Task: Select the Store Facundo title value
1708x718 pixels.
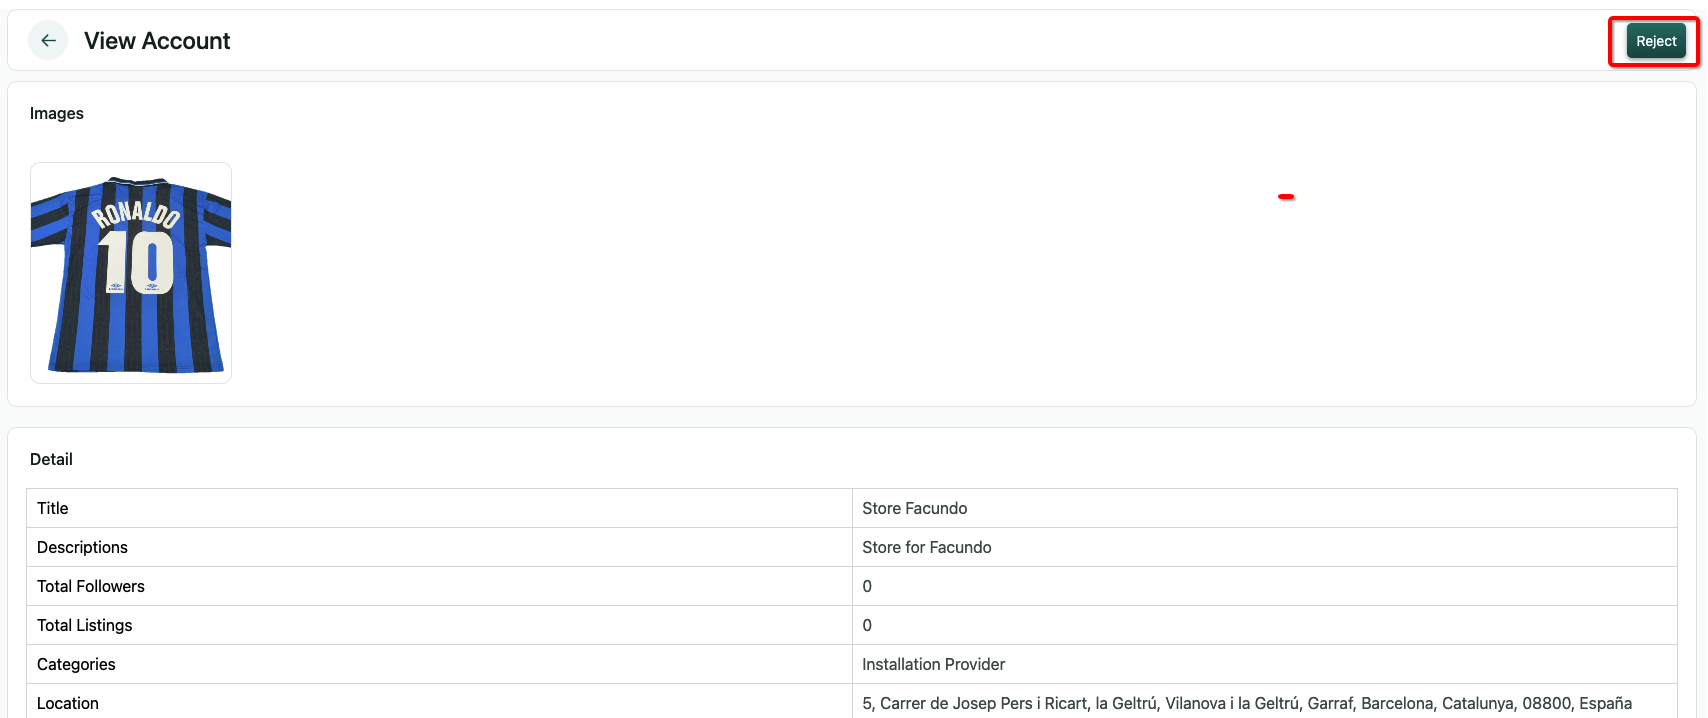Action: click(x=914, y=508)
